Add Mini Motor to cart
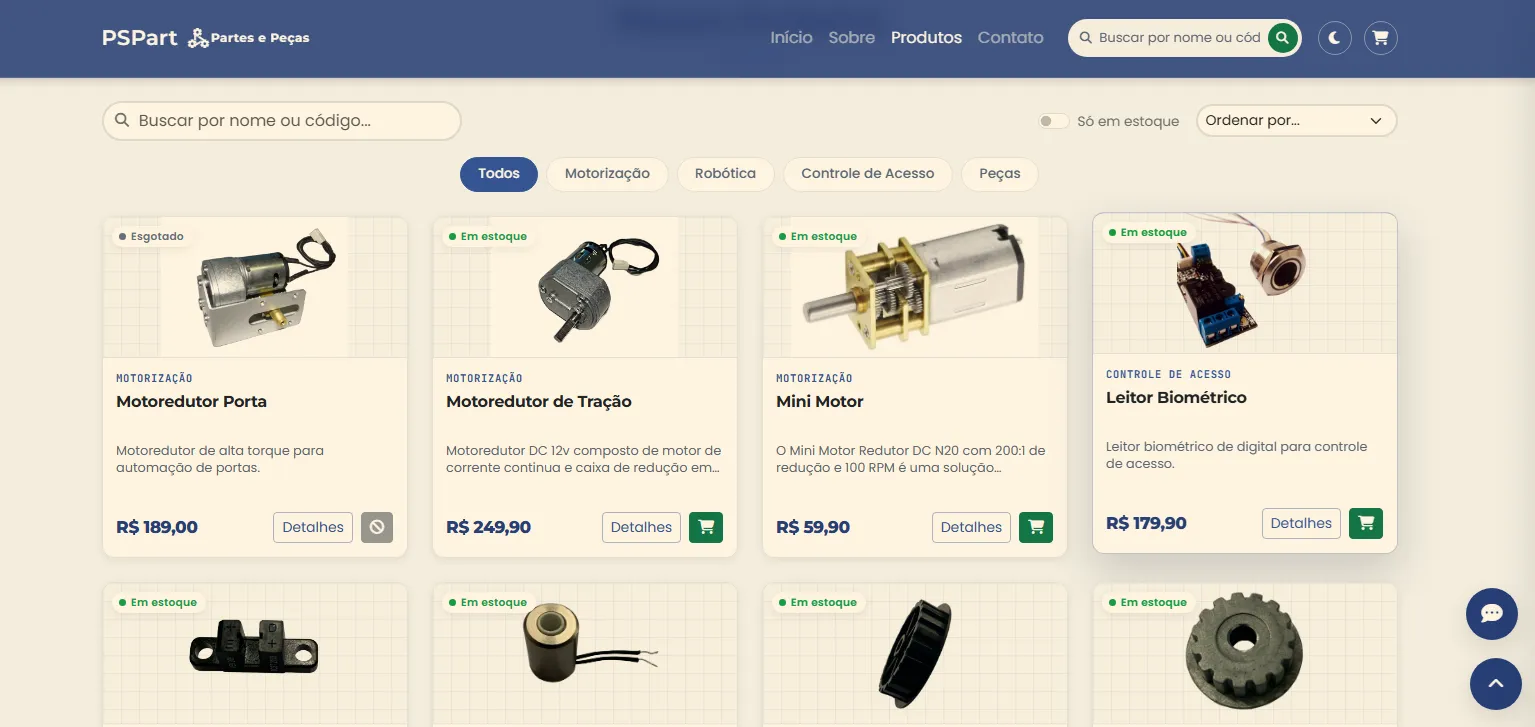This screenshot has height=727, width=1535. [1036, 527]
